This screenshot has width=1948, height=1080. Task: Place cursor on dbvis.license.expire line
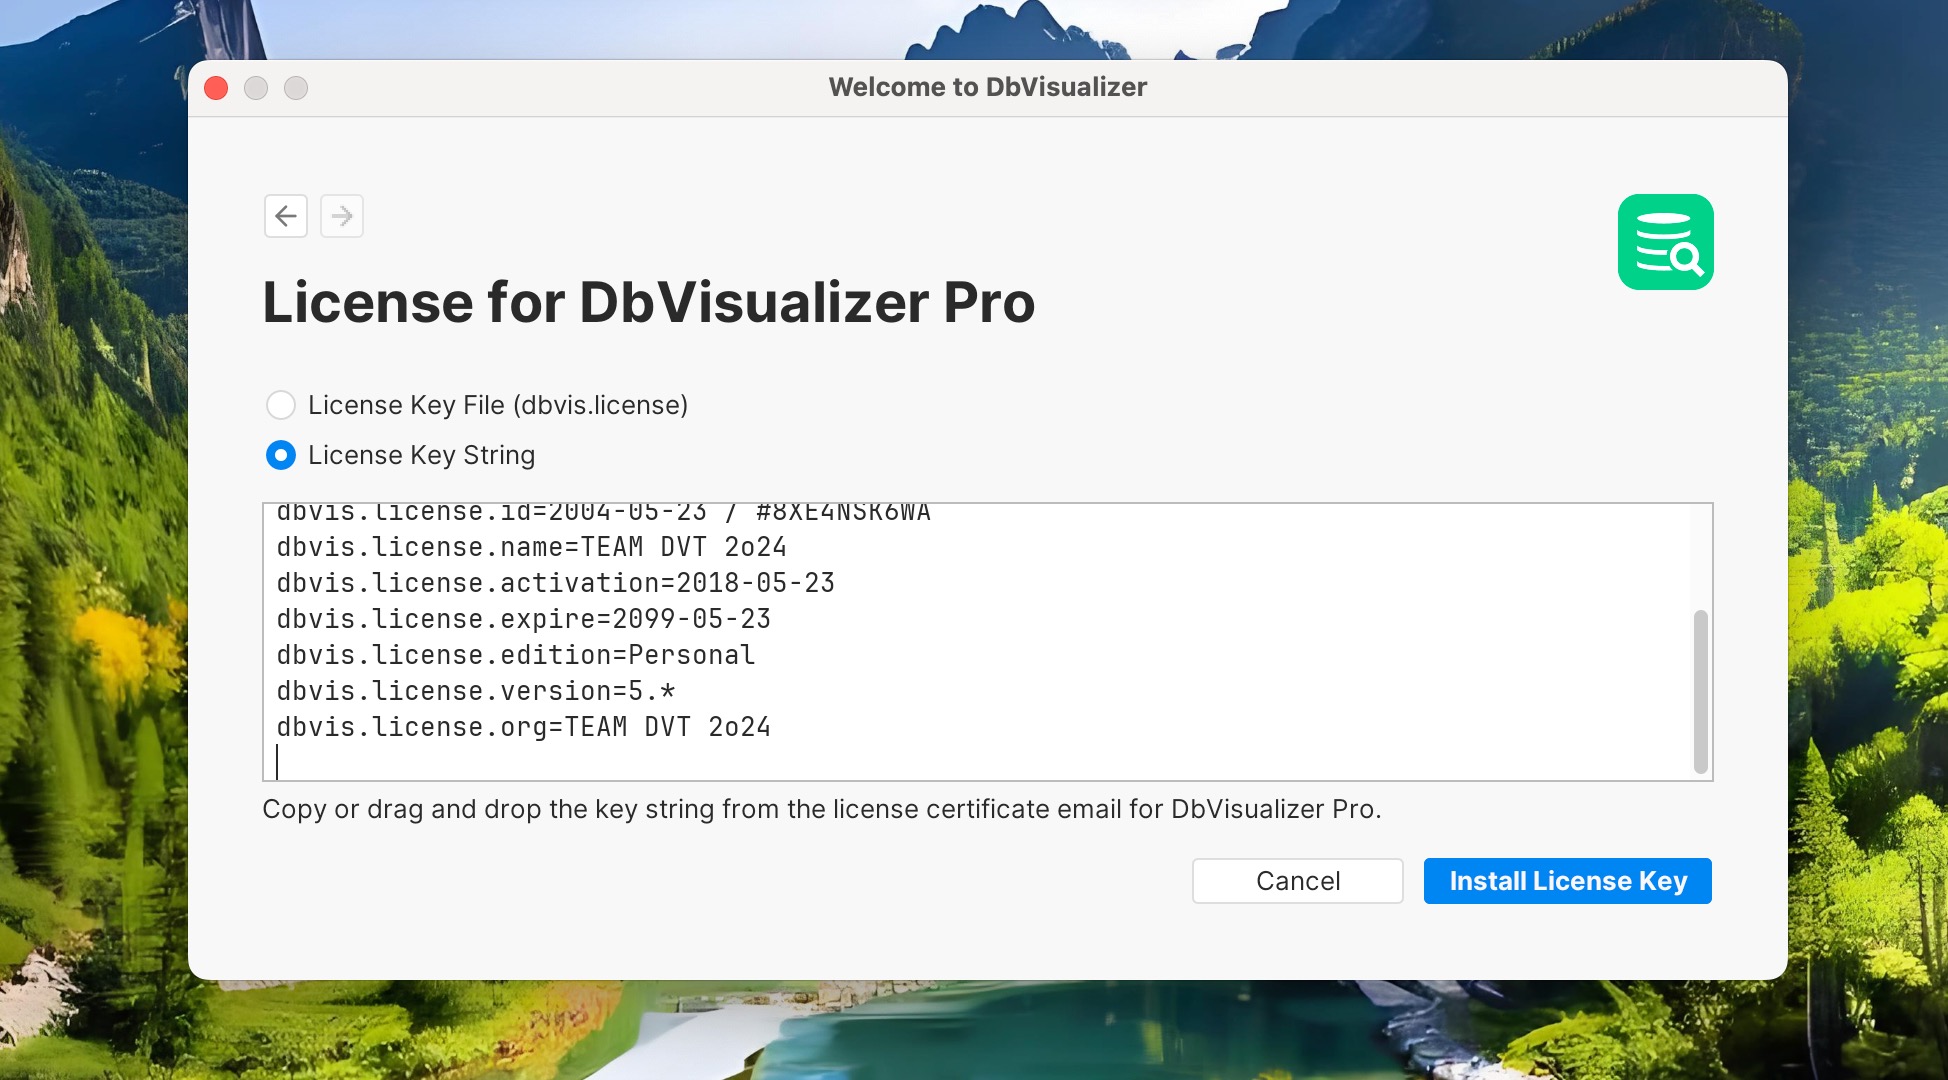(x=523, y=620)
